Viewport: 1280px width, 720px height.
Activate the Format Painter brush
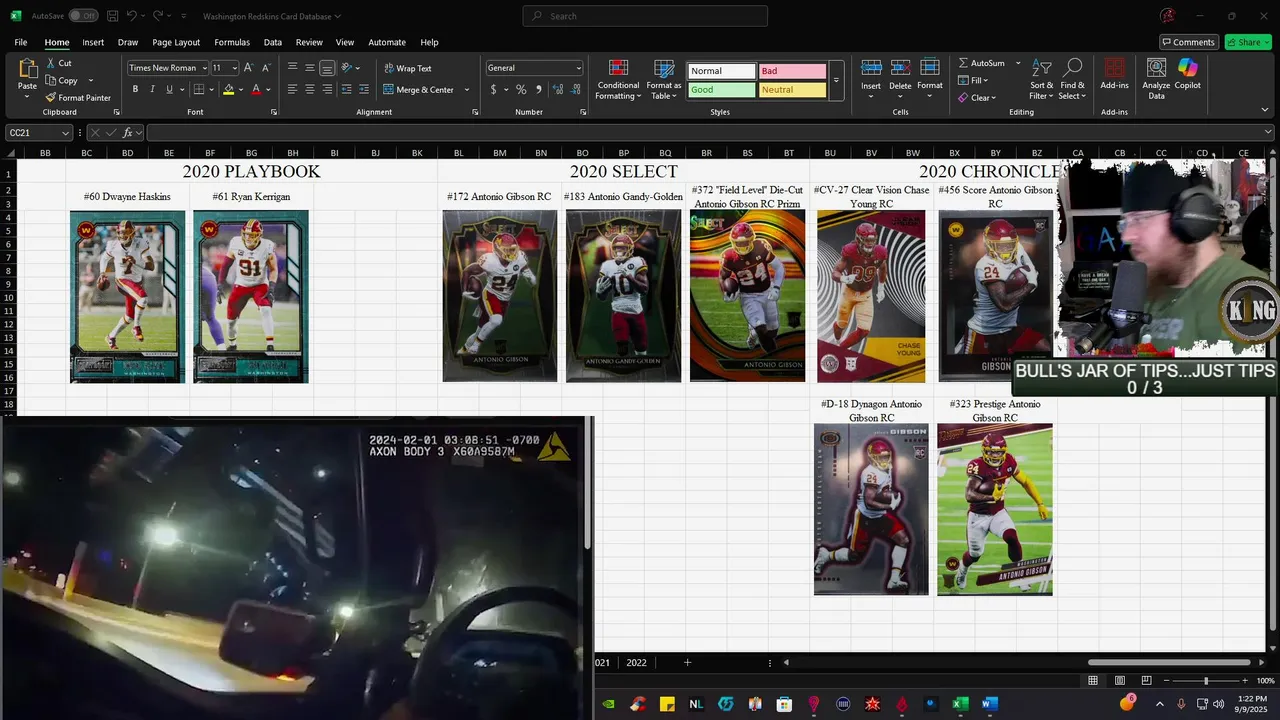tap(51, 98)
